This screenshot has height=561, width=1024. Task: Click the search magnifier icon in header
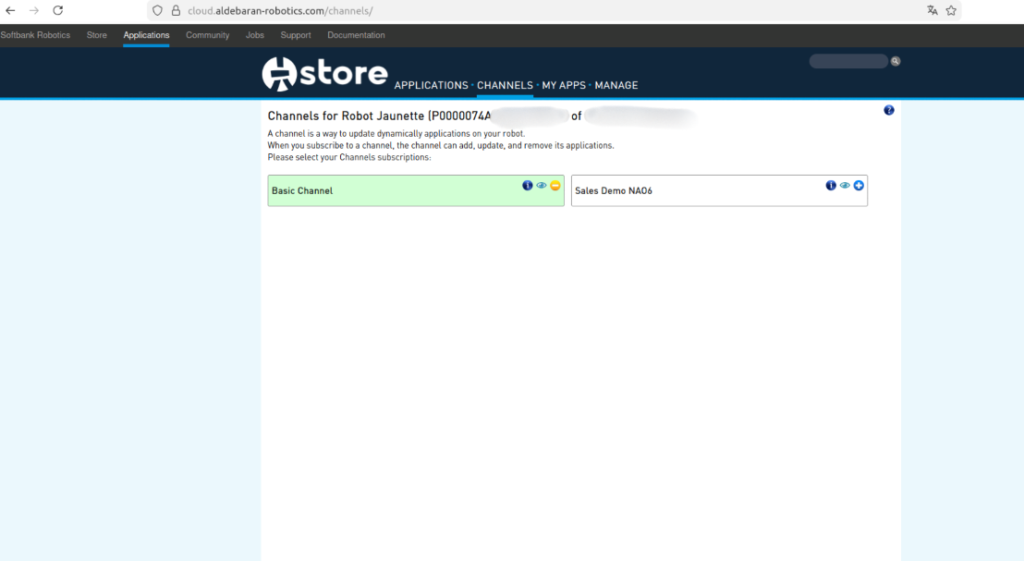pos(895,61)
